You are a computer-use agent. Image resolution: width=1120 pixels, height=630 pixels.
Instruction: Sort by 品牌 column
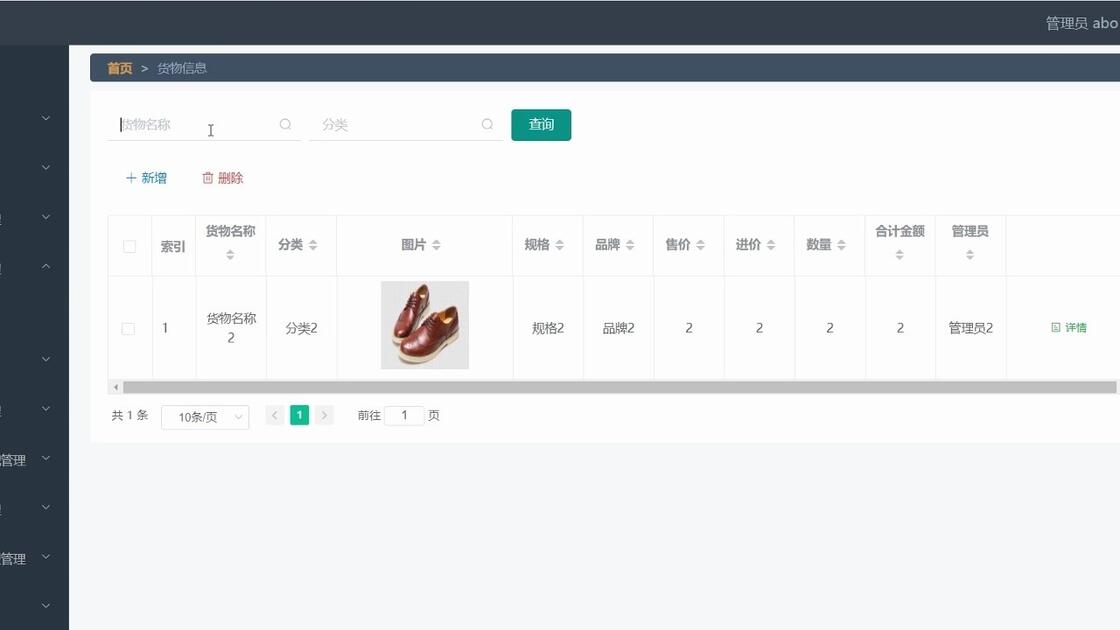point(630,245)
